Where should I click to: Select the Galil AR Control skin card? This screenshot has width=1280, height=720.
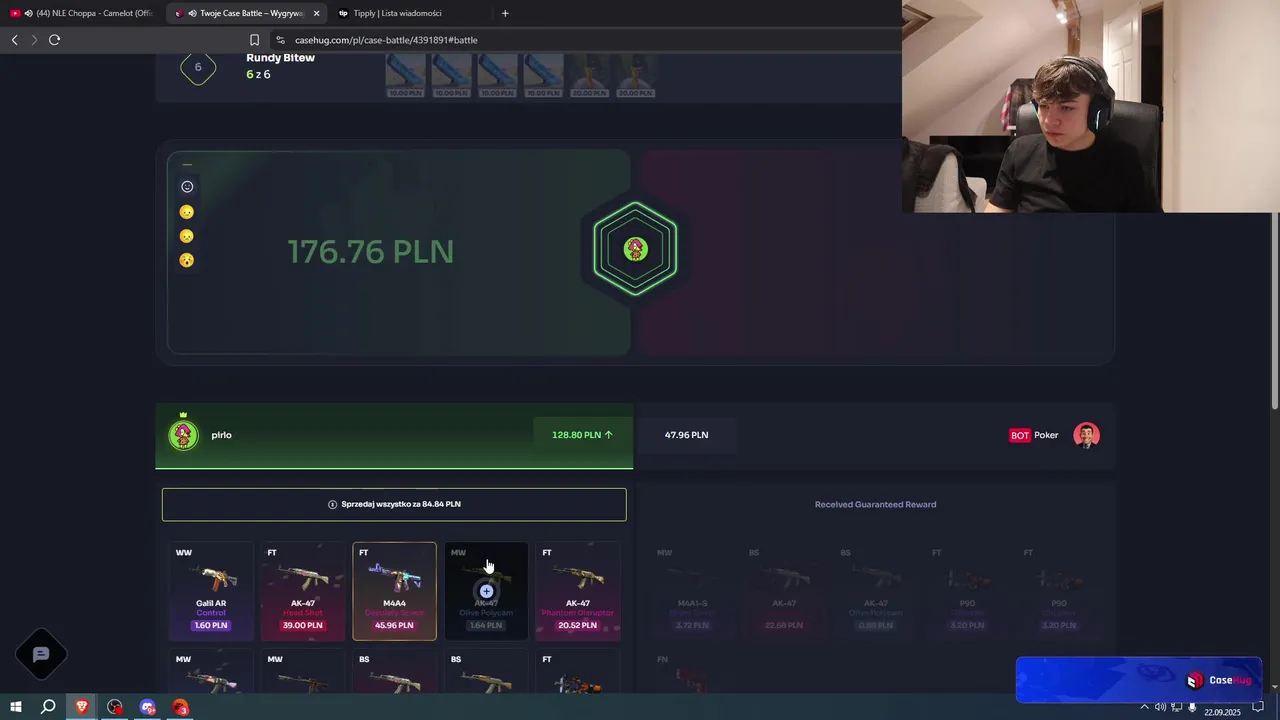click(211, 591)
